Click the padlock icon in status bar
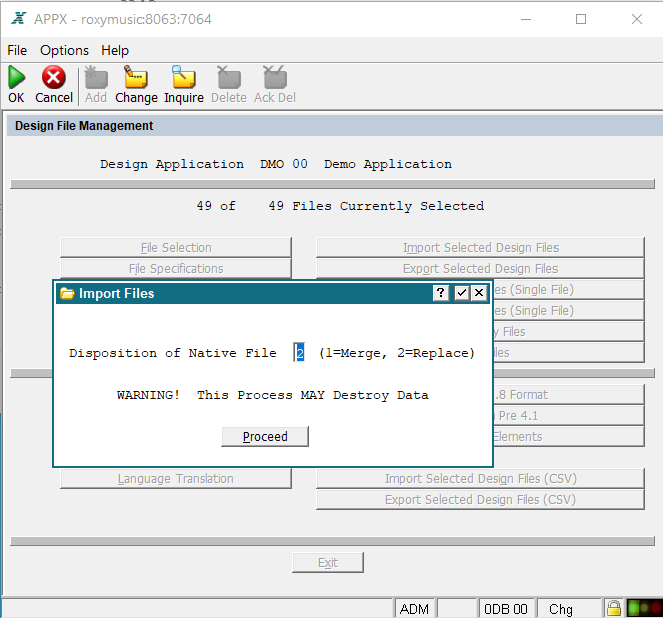 pyautogui.click(x=614, y=608)
